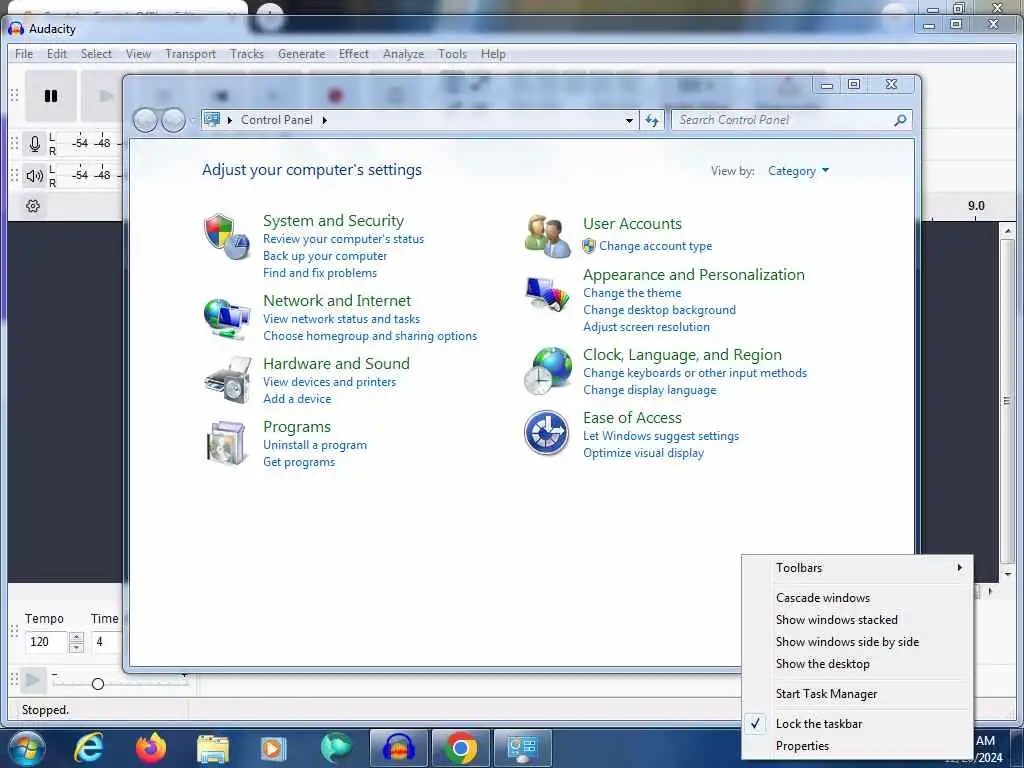Increase Tempo with the up stepper

pos(76,637)
